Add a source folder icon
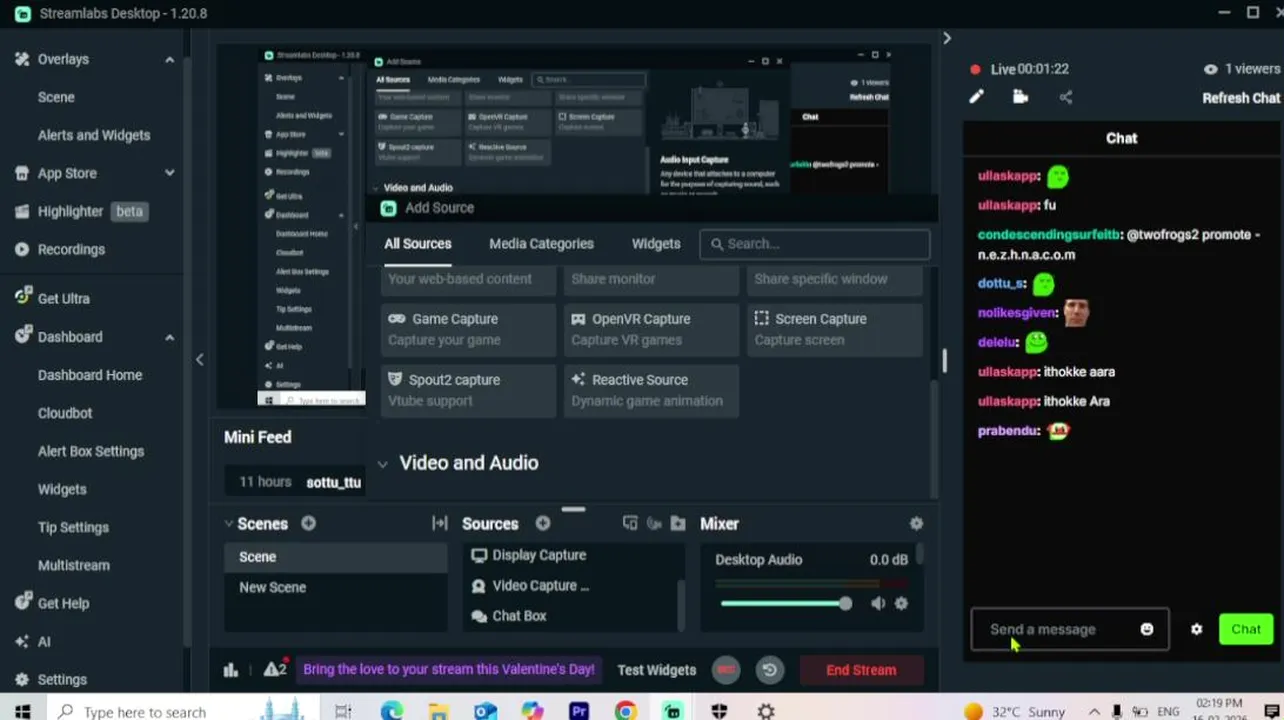This screenshot has width=1284, height=720. click(x=678, y=523)
